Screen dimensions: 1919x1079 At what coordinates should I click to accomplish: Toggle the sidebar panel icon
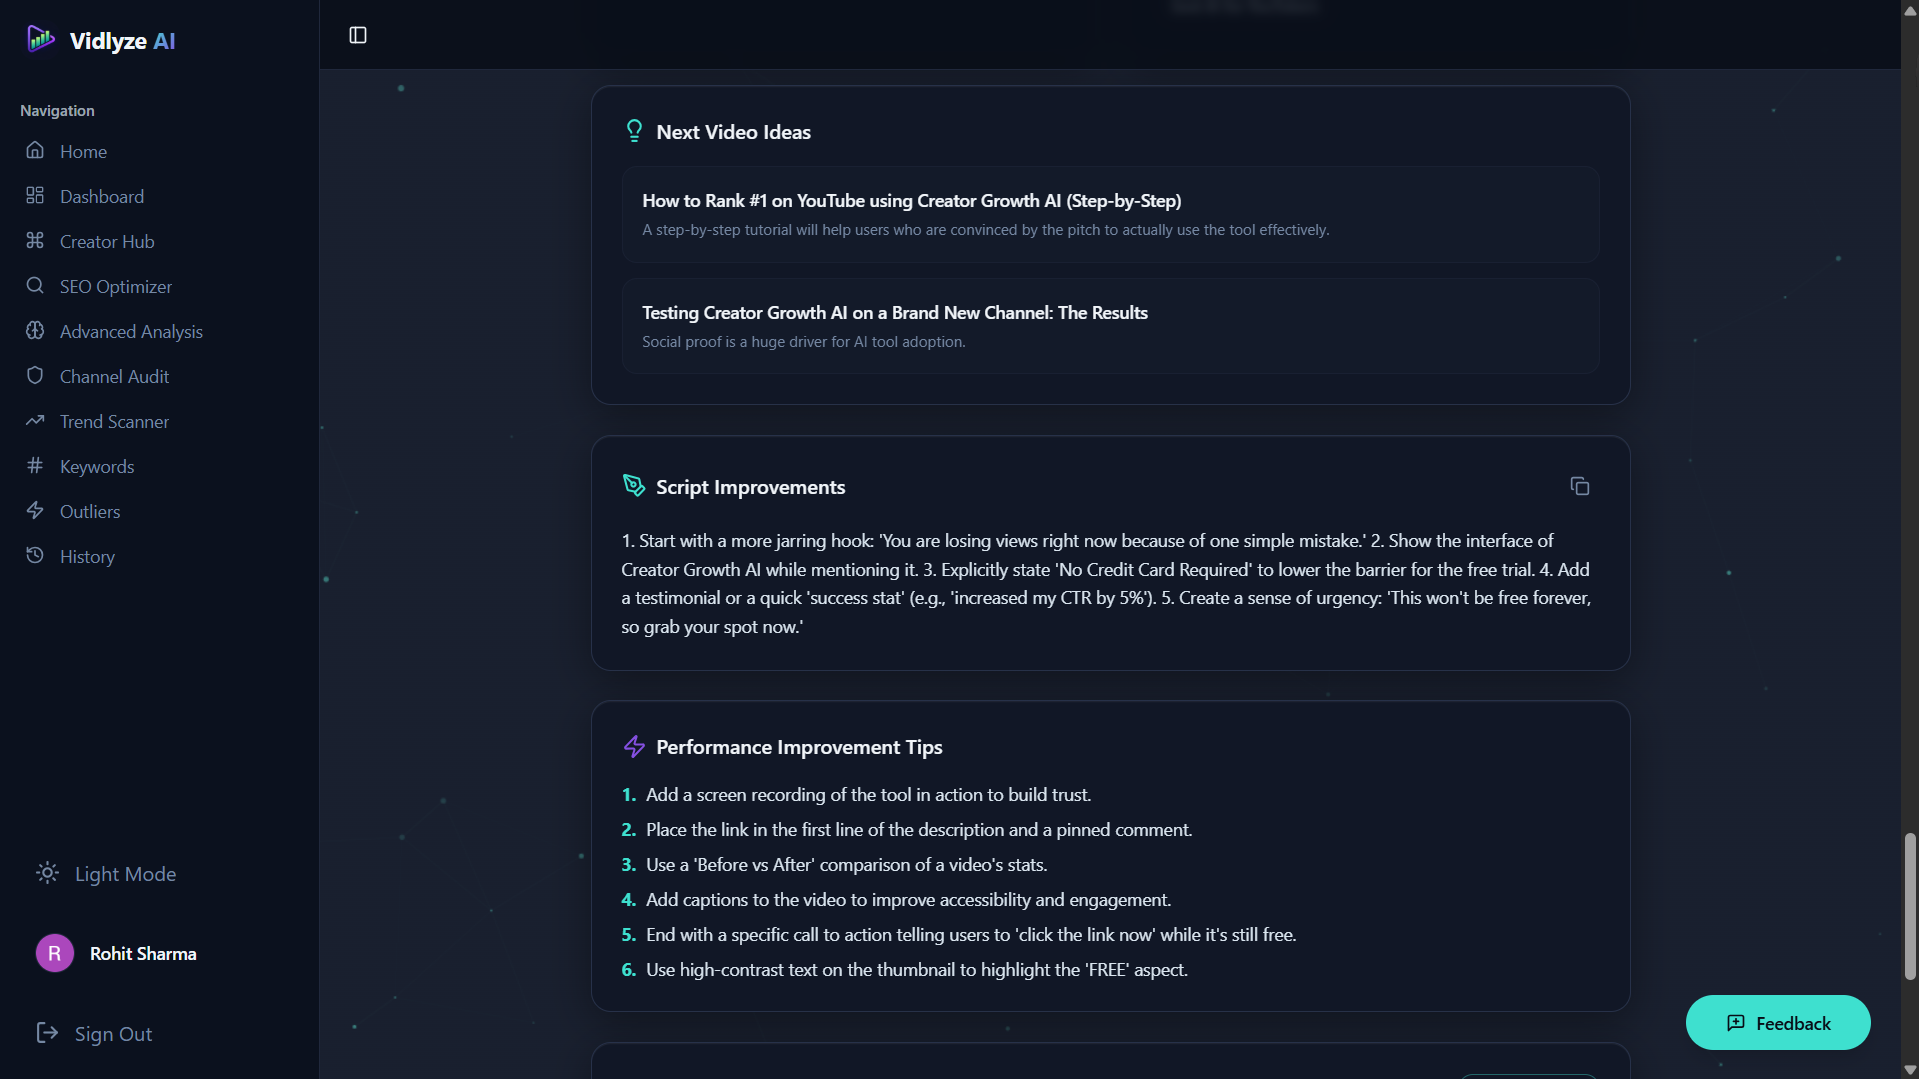click(358, 36)
